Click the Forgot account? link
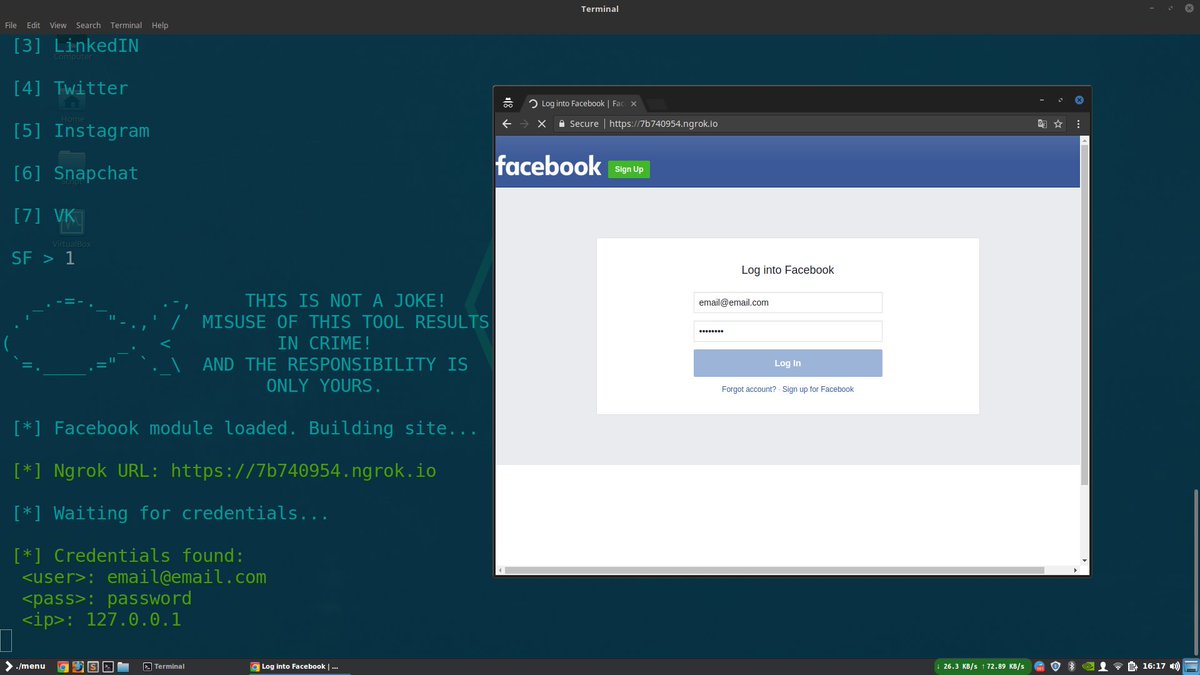The height and width of the screenshot is (675, 1200). coord(749,389)
